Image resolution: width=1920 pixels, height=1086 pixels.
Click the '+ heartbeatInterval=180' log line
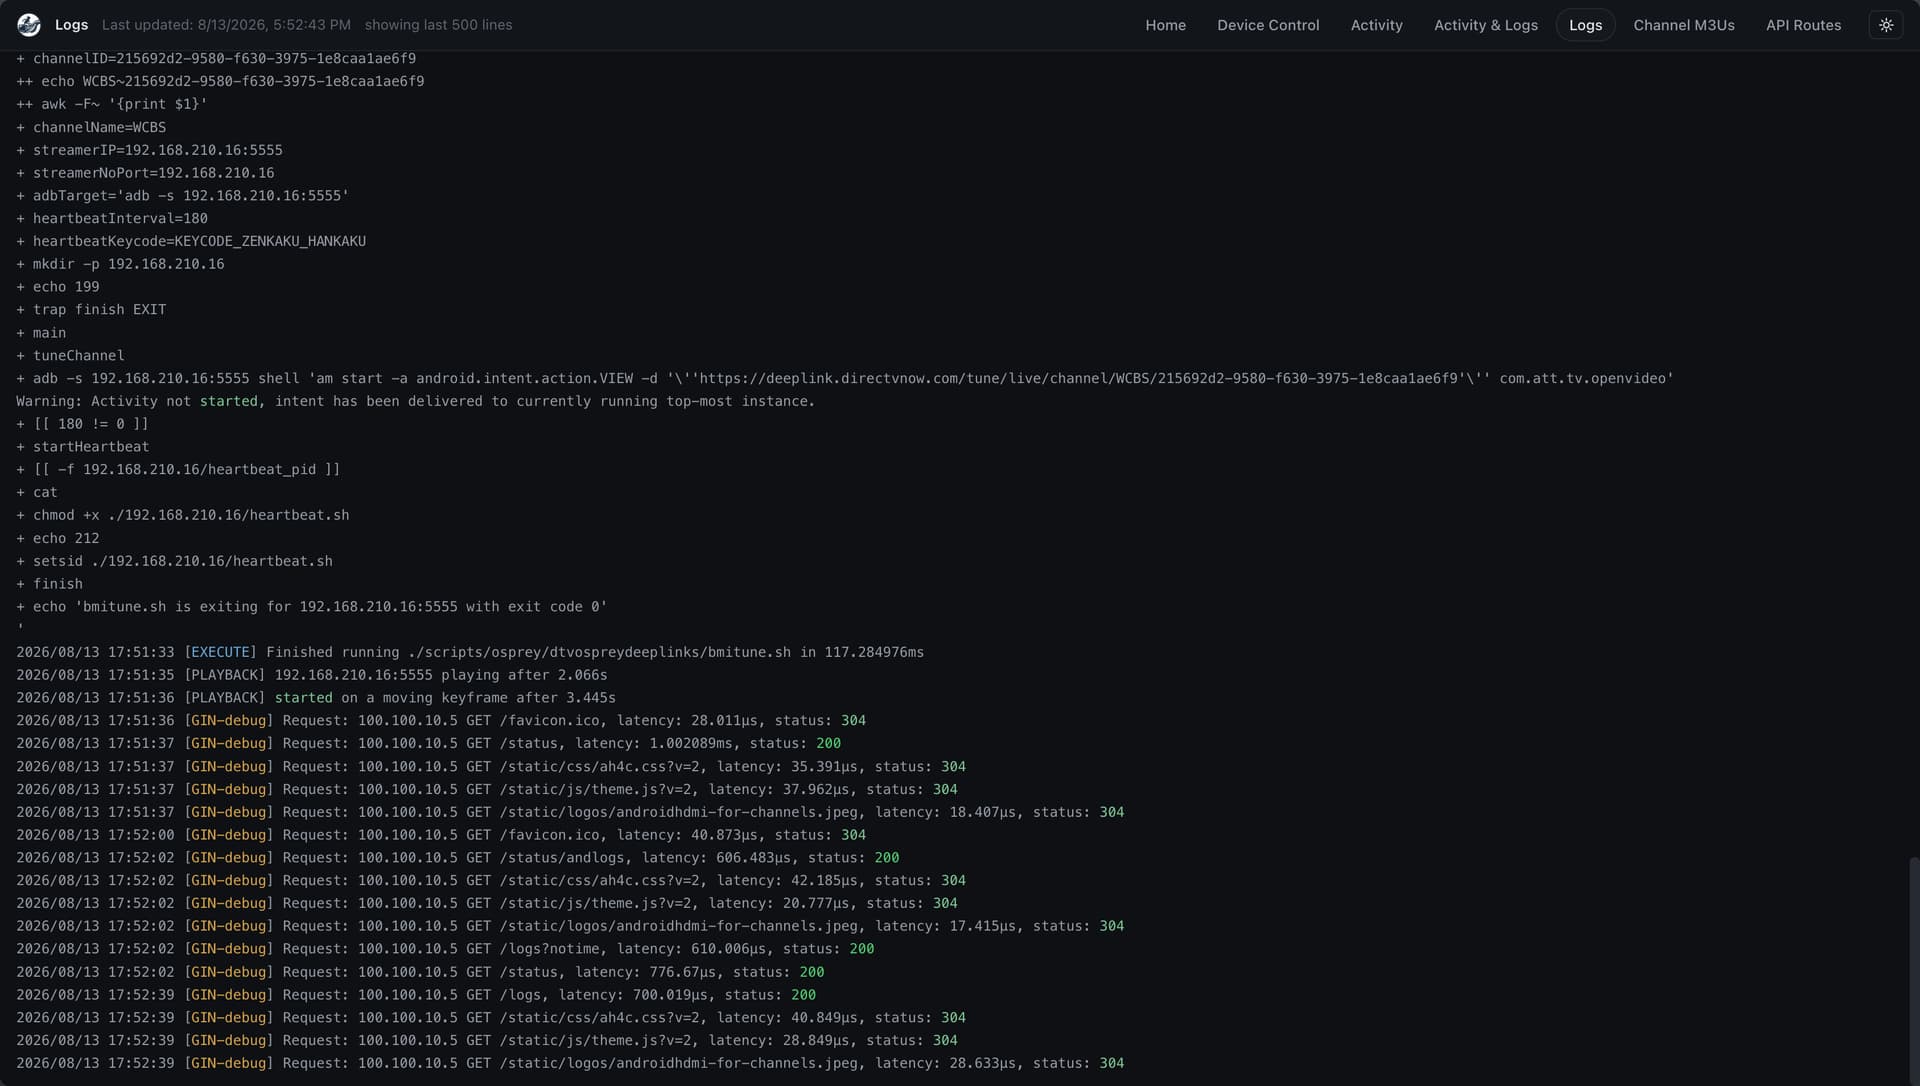coord(112,218)
